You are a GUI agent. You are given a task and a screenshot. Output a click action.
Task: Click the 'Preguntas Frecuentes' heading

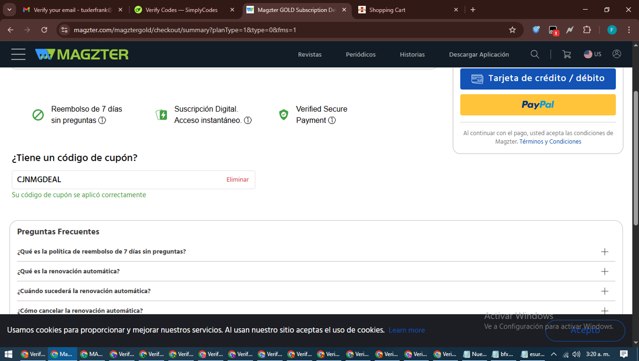(x=58, y=231)
